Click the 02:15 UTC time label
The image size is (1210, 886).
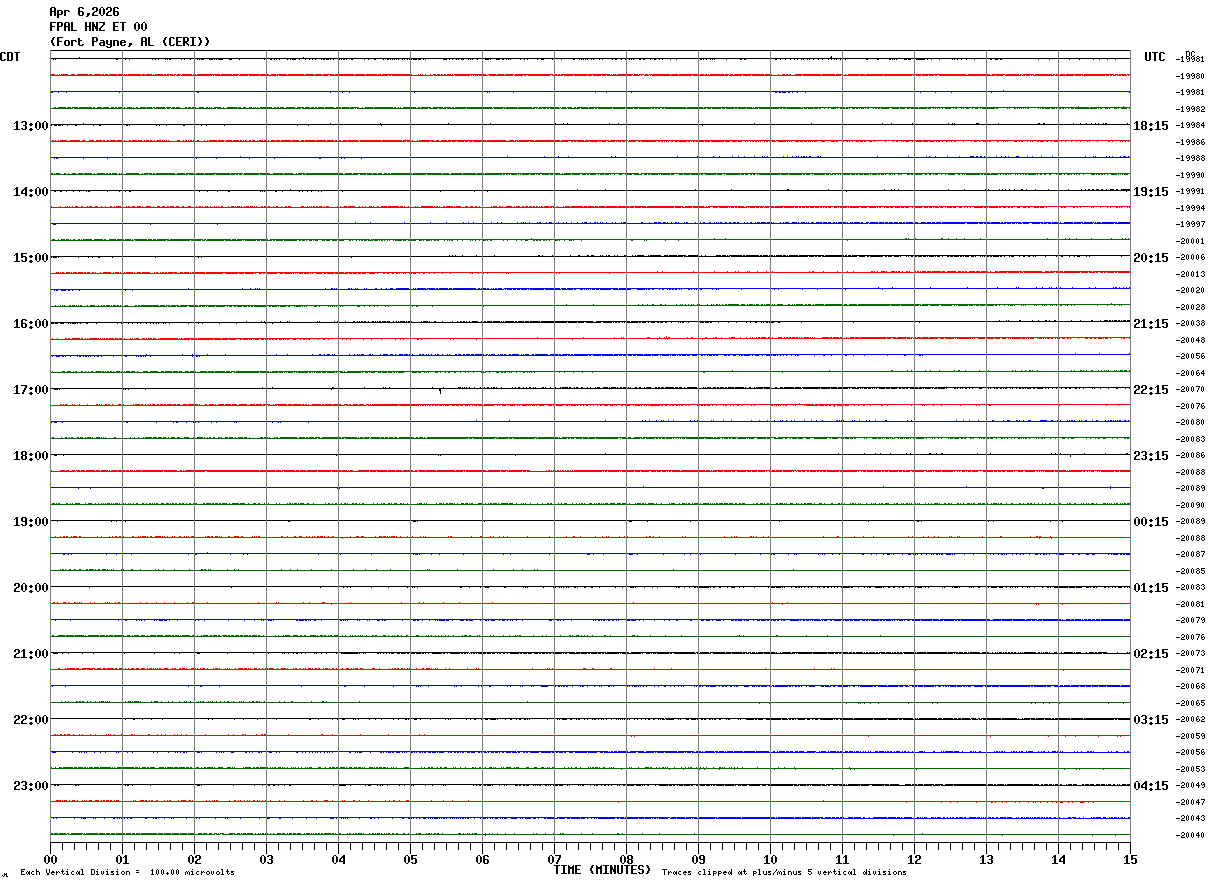coord(1150,654)
